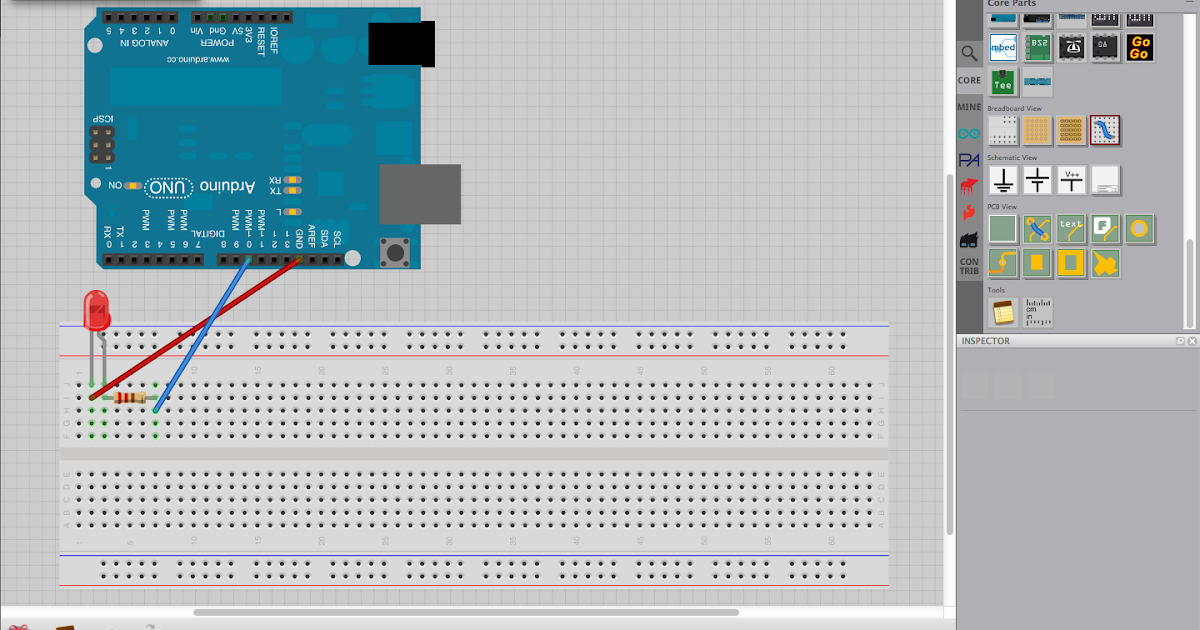1200x630 pixels.
Task: Switch to the MINE parts tab
Action: point(970,106)
